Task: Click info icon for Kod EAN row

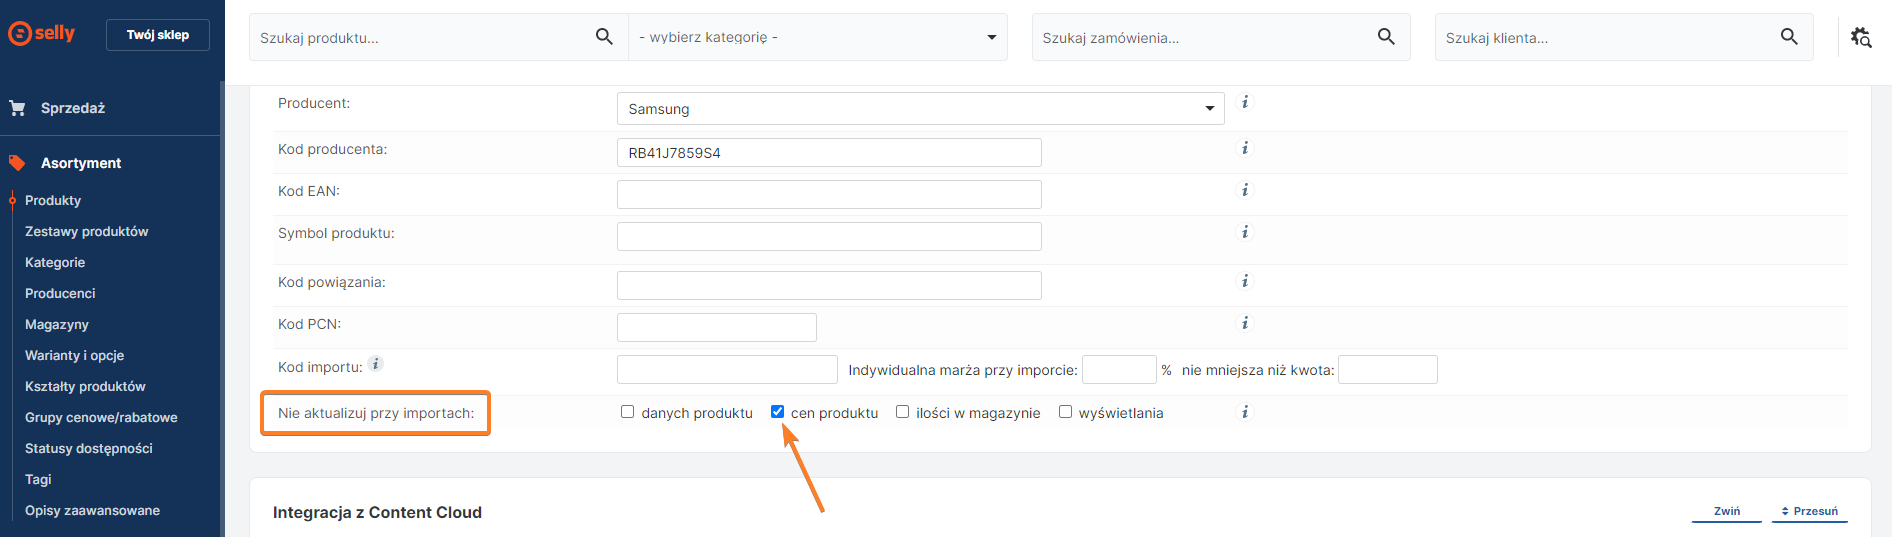Action: tap(1245, 190)
